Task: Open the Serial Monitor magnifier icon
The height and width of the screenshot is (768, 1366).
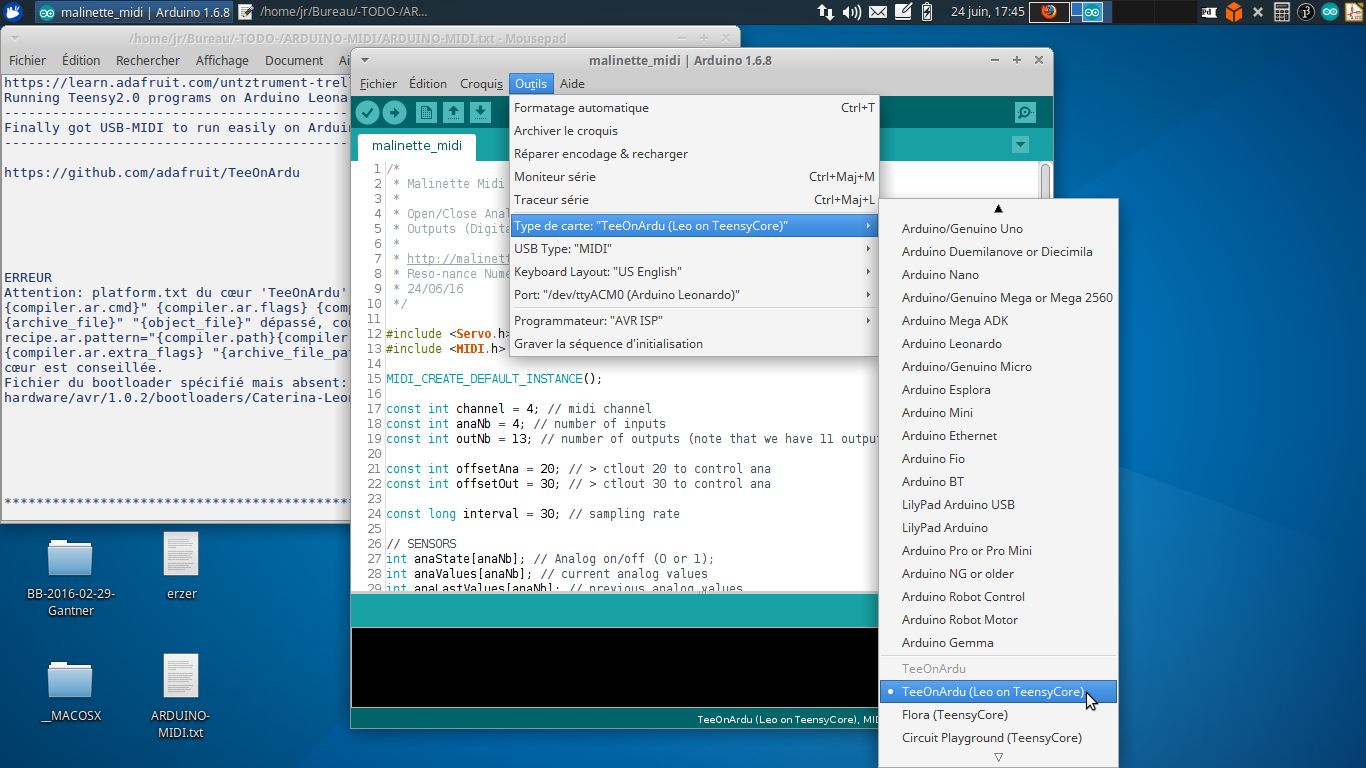Action: [1025, 113]
